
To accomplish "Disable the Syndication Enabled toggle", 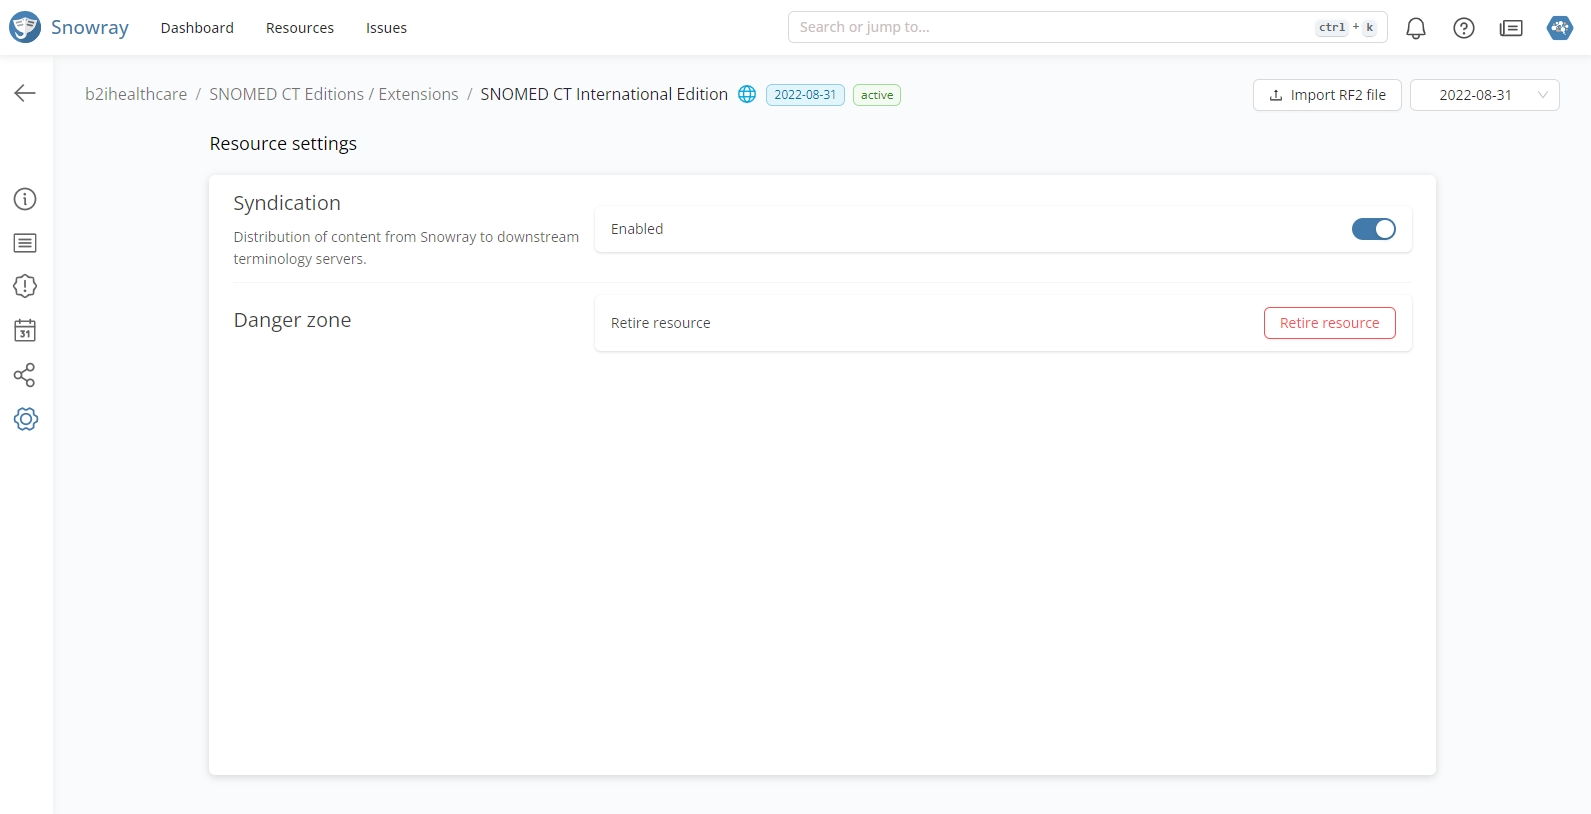I will tap(1373, 229).
